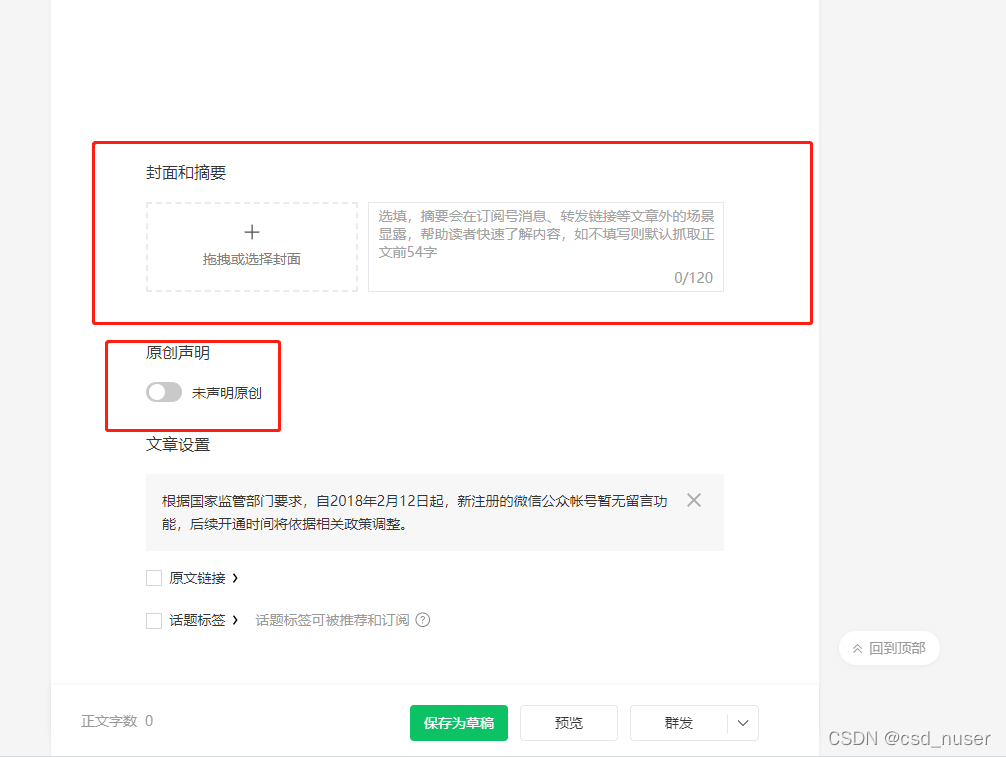Enable the 话题标签 checkbox

pos(154,620)
